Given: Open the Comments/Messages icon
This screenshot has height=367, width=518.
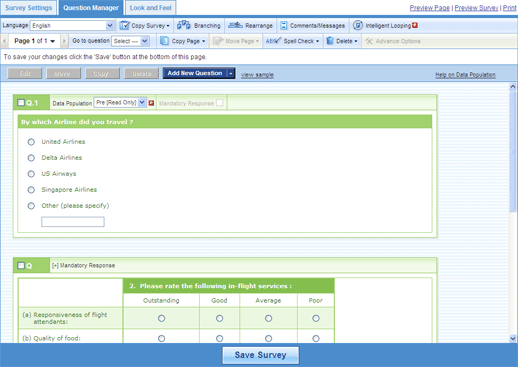Looking at the screenshot, I should pyautogui.click(x=283, y=25).
